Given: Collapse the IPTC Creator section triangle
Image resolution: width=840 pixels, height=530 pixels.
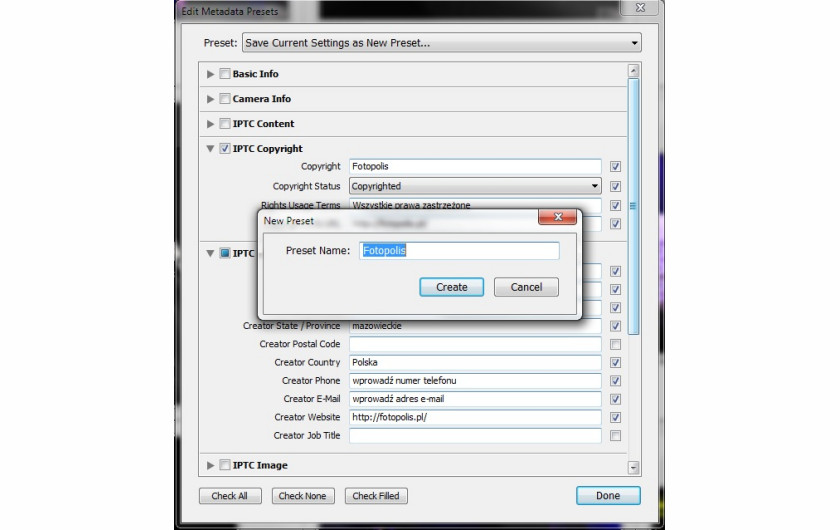Looking at the screenshot, I should point(211,253).
